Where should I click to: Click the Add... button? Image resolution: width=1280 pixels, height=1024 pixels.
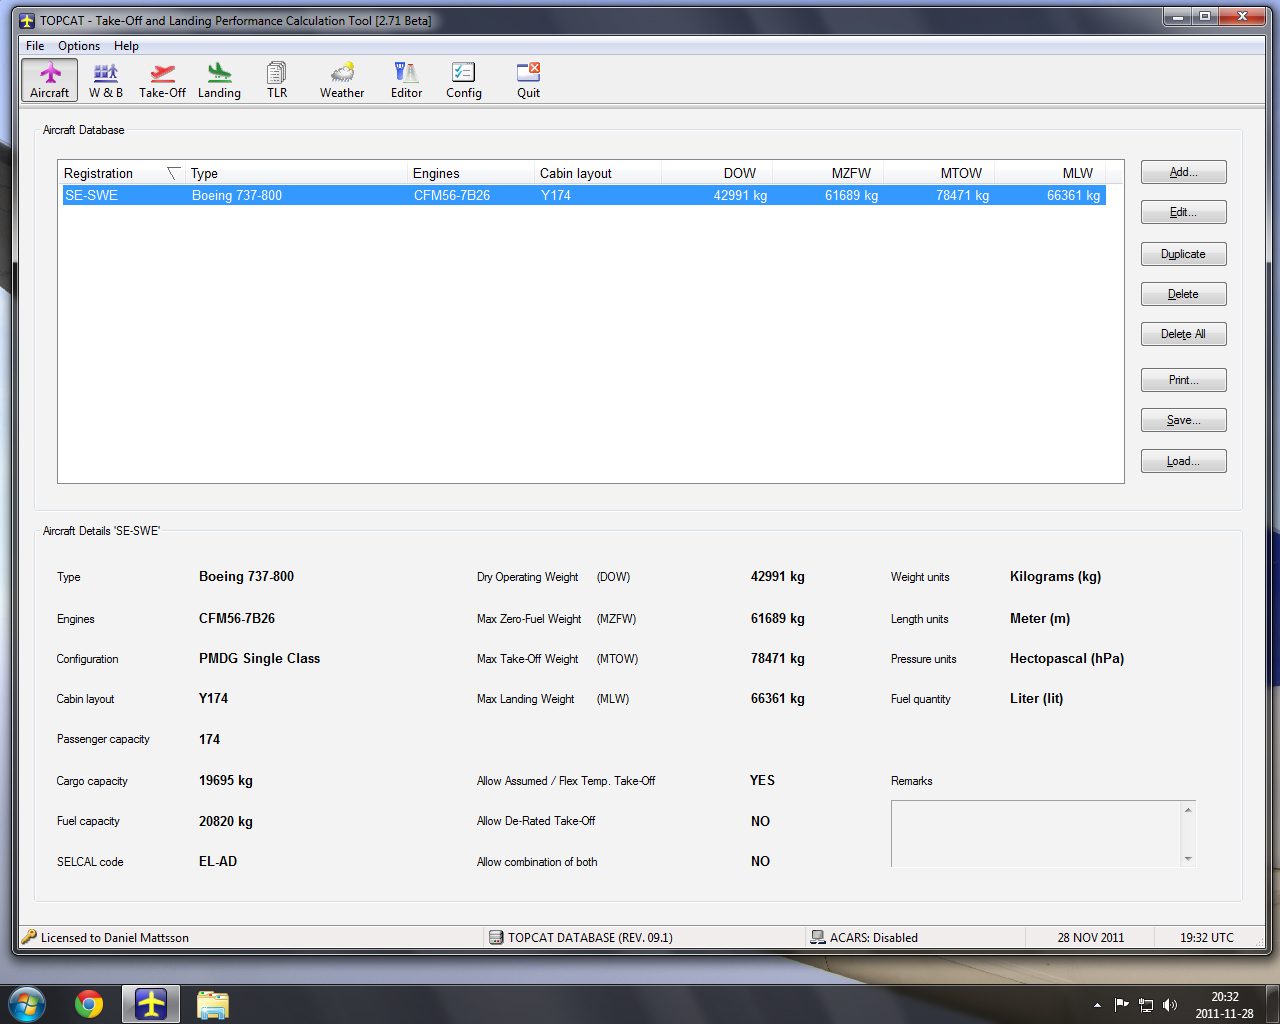click(x=1184, y=172)
